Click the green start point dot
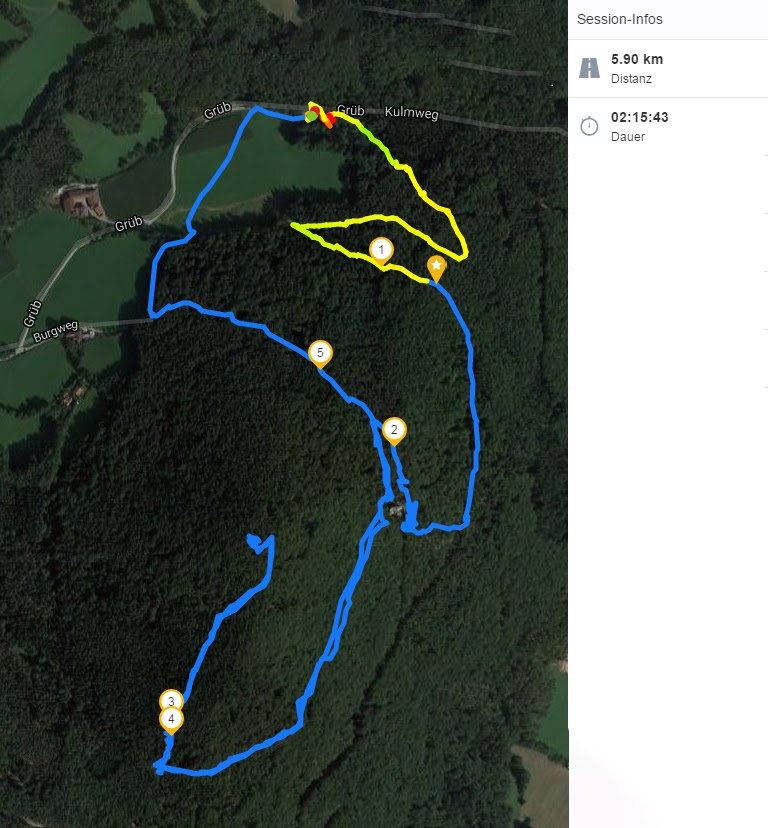 coord(312,116)
